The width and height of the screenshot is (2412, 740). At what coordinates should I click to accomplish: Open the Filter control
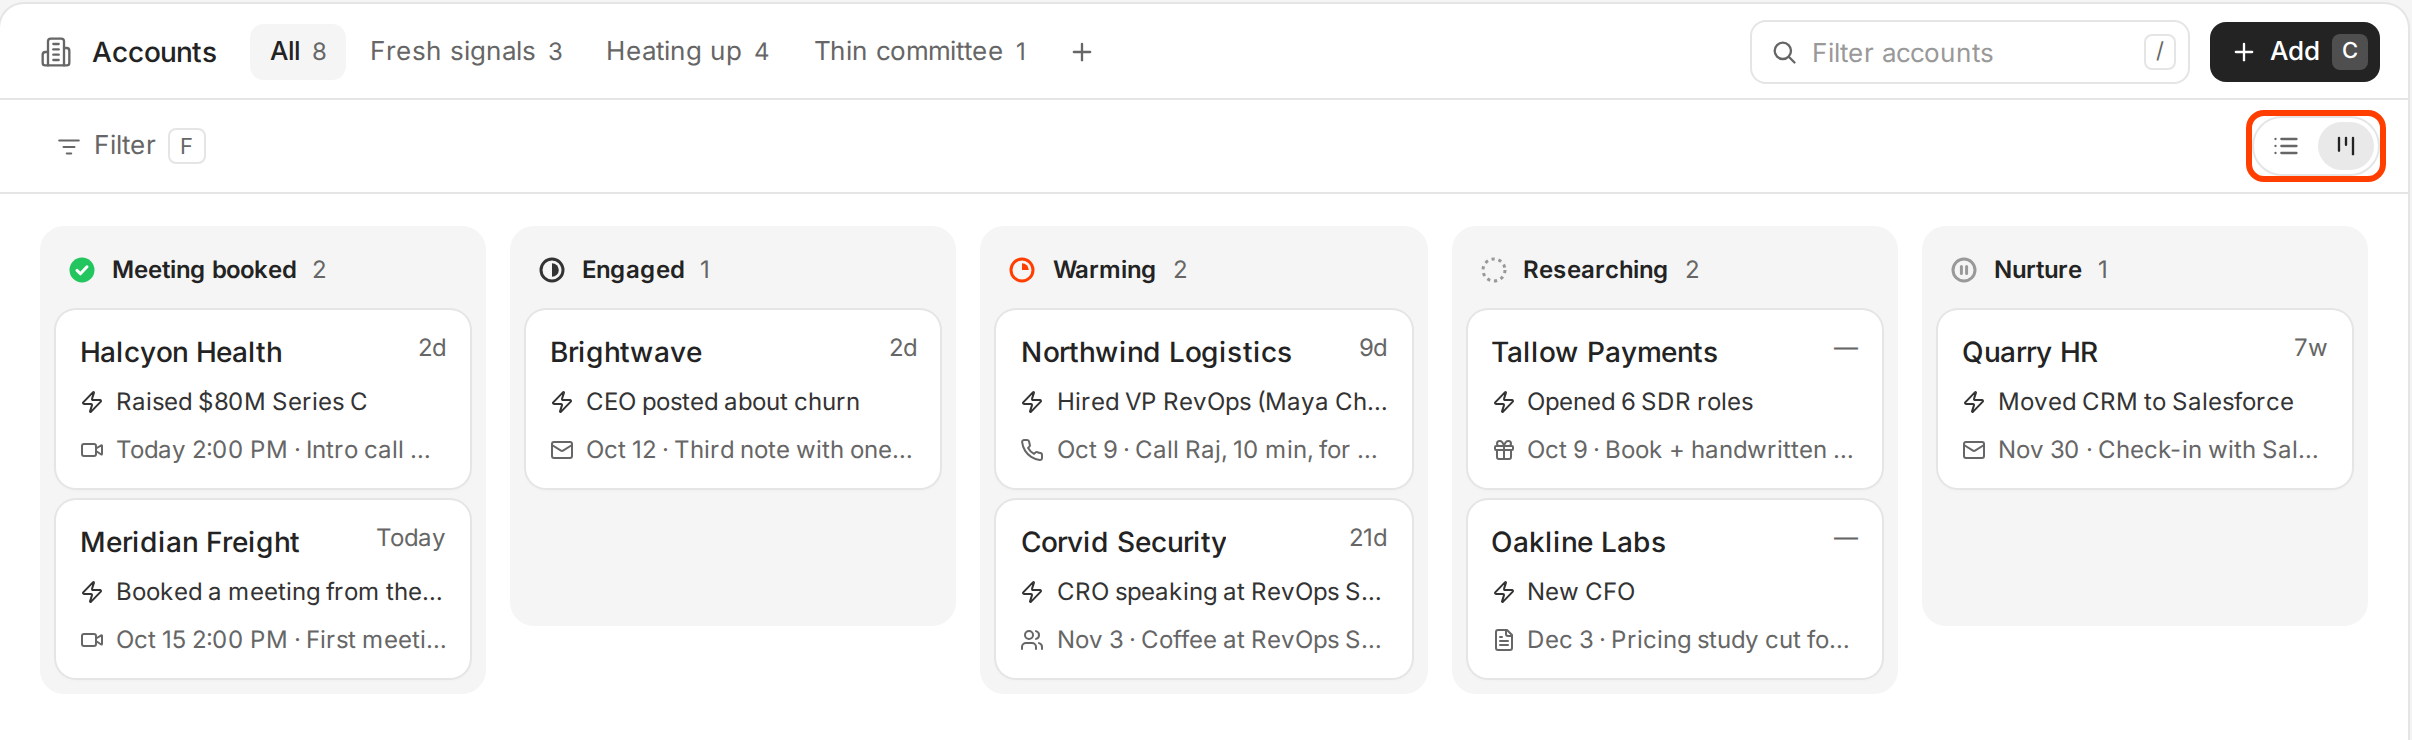(x=130, y=146)
